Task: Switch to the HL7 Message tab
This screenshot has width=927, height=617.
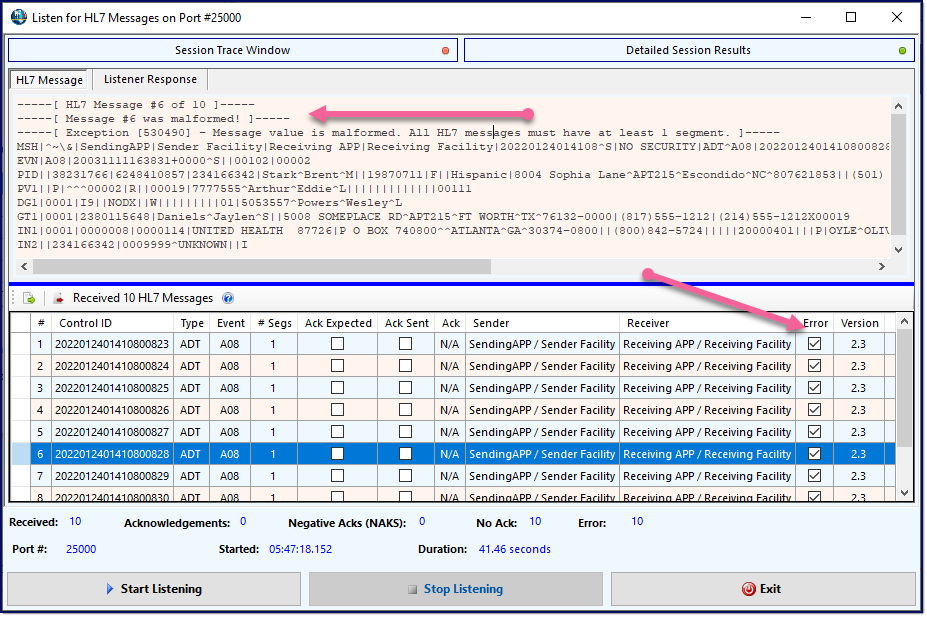Action: [x=49, y=80]
